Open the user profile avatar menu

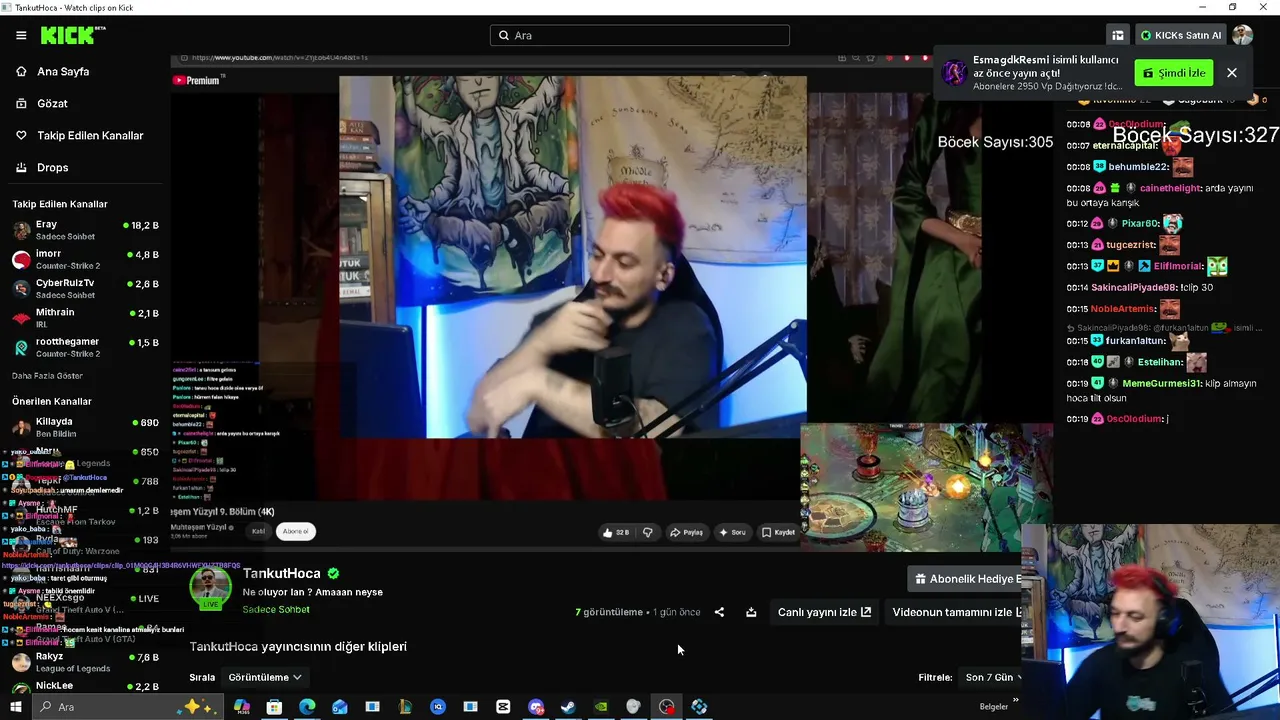1243,35
